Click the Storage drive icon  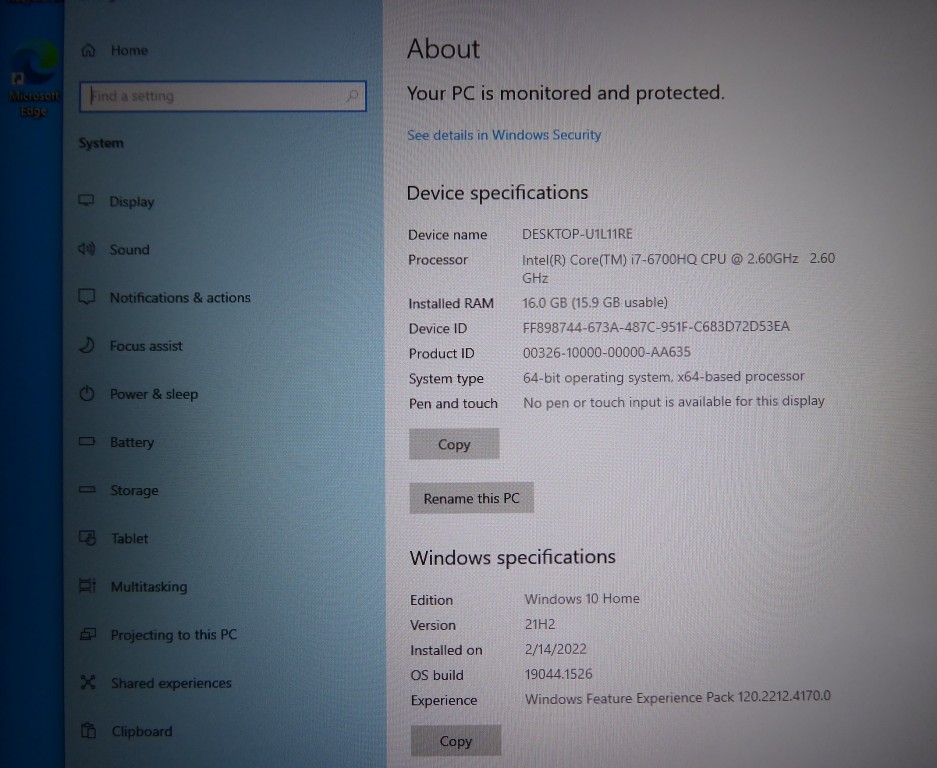click(87, 489)
